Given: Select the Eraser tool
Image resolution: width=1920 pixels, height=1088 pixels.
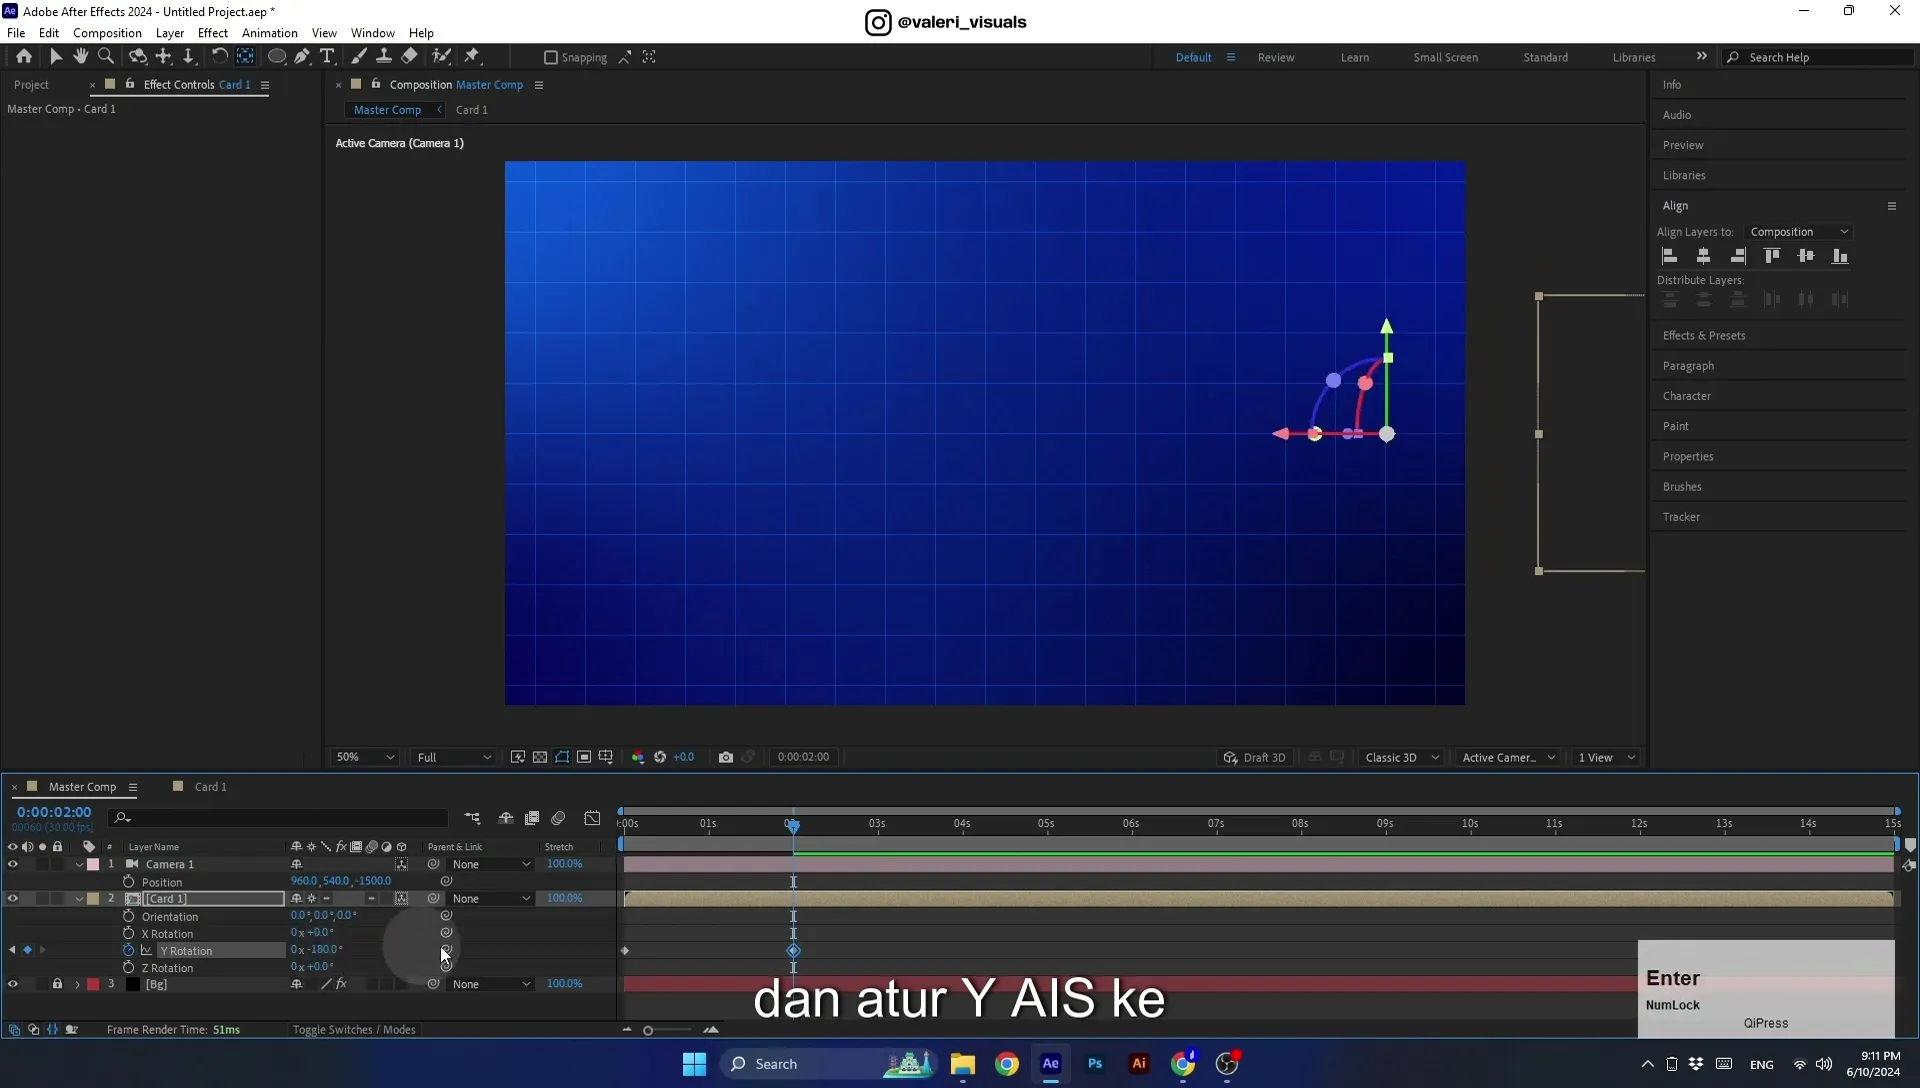Looking at the screenshot, I should (410, 57).
